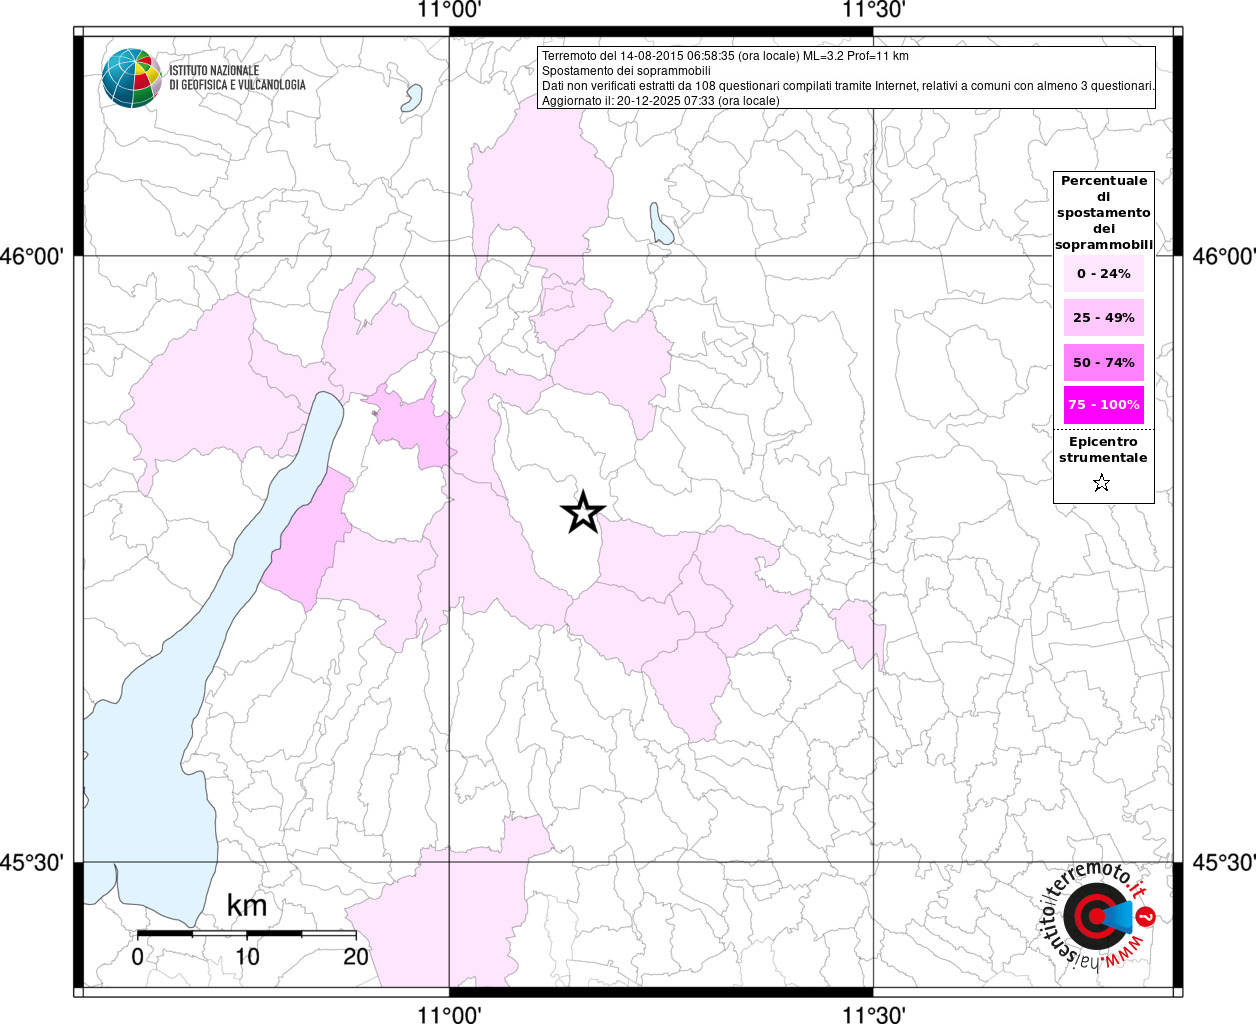Screen dimensions: 1256x1024
Task: Click legend title 'Percentuale di spostamento'
Action: point(1104,212)
